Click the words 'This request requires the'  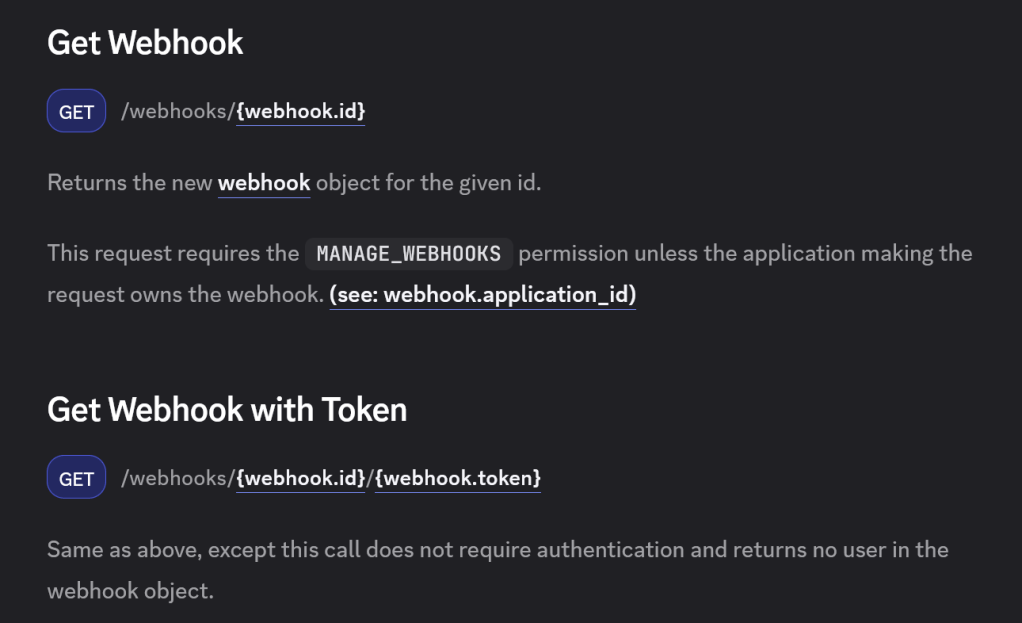tap(173, 253)
